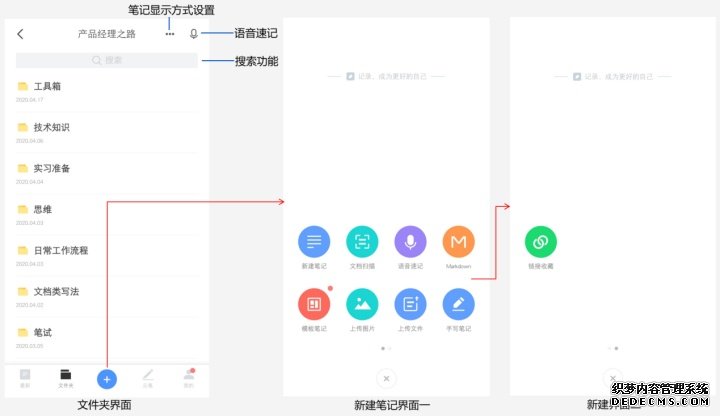Choose the orange Markdown icon
Screen dimensions: 720x416
coord(458,242)
